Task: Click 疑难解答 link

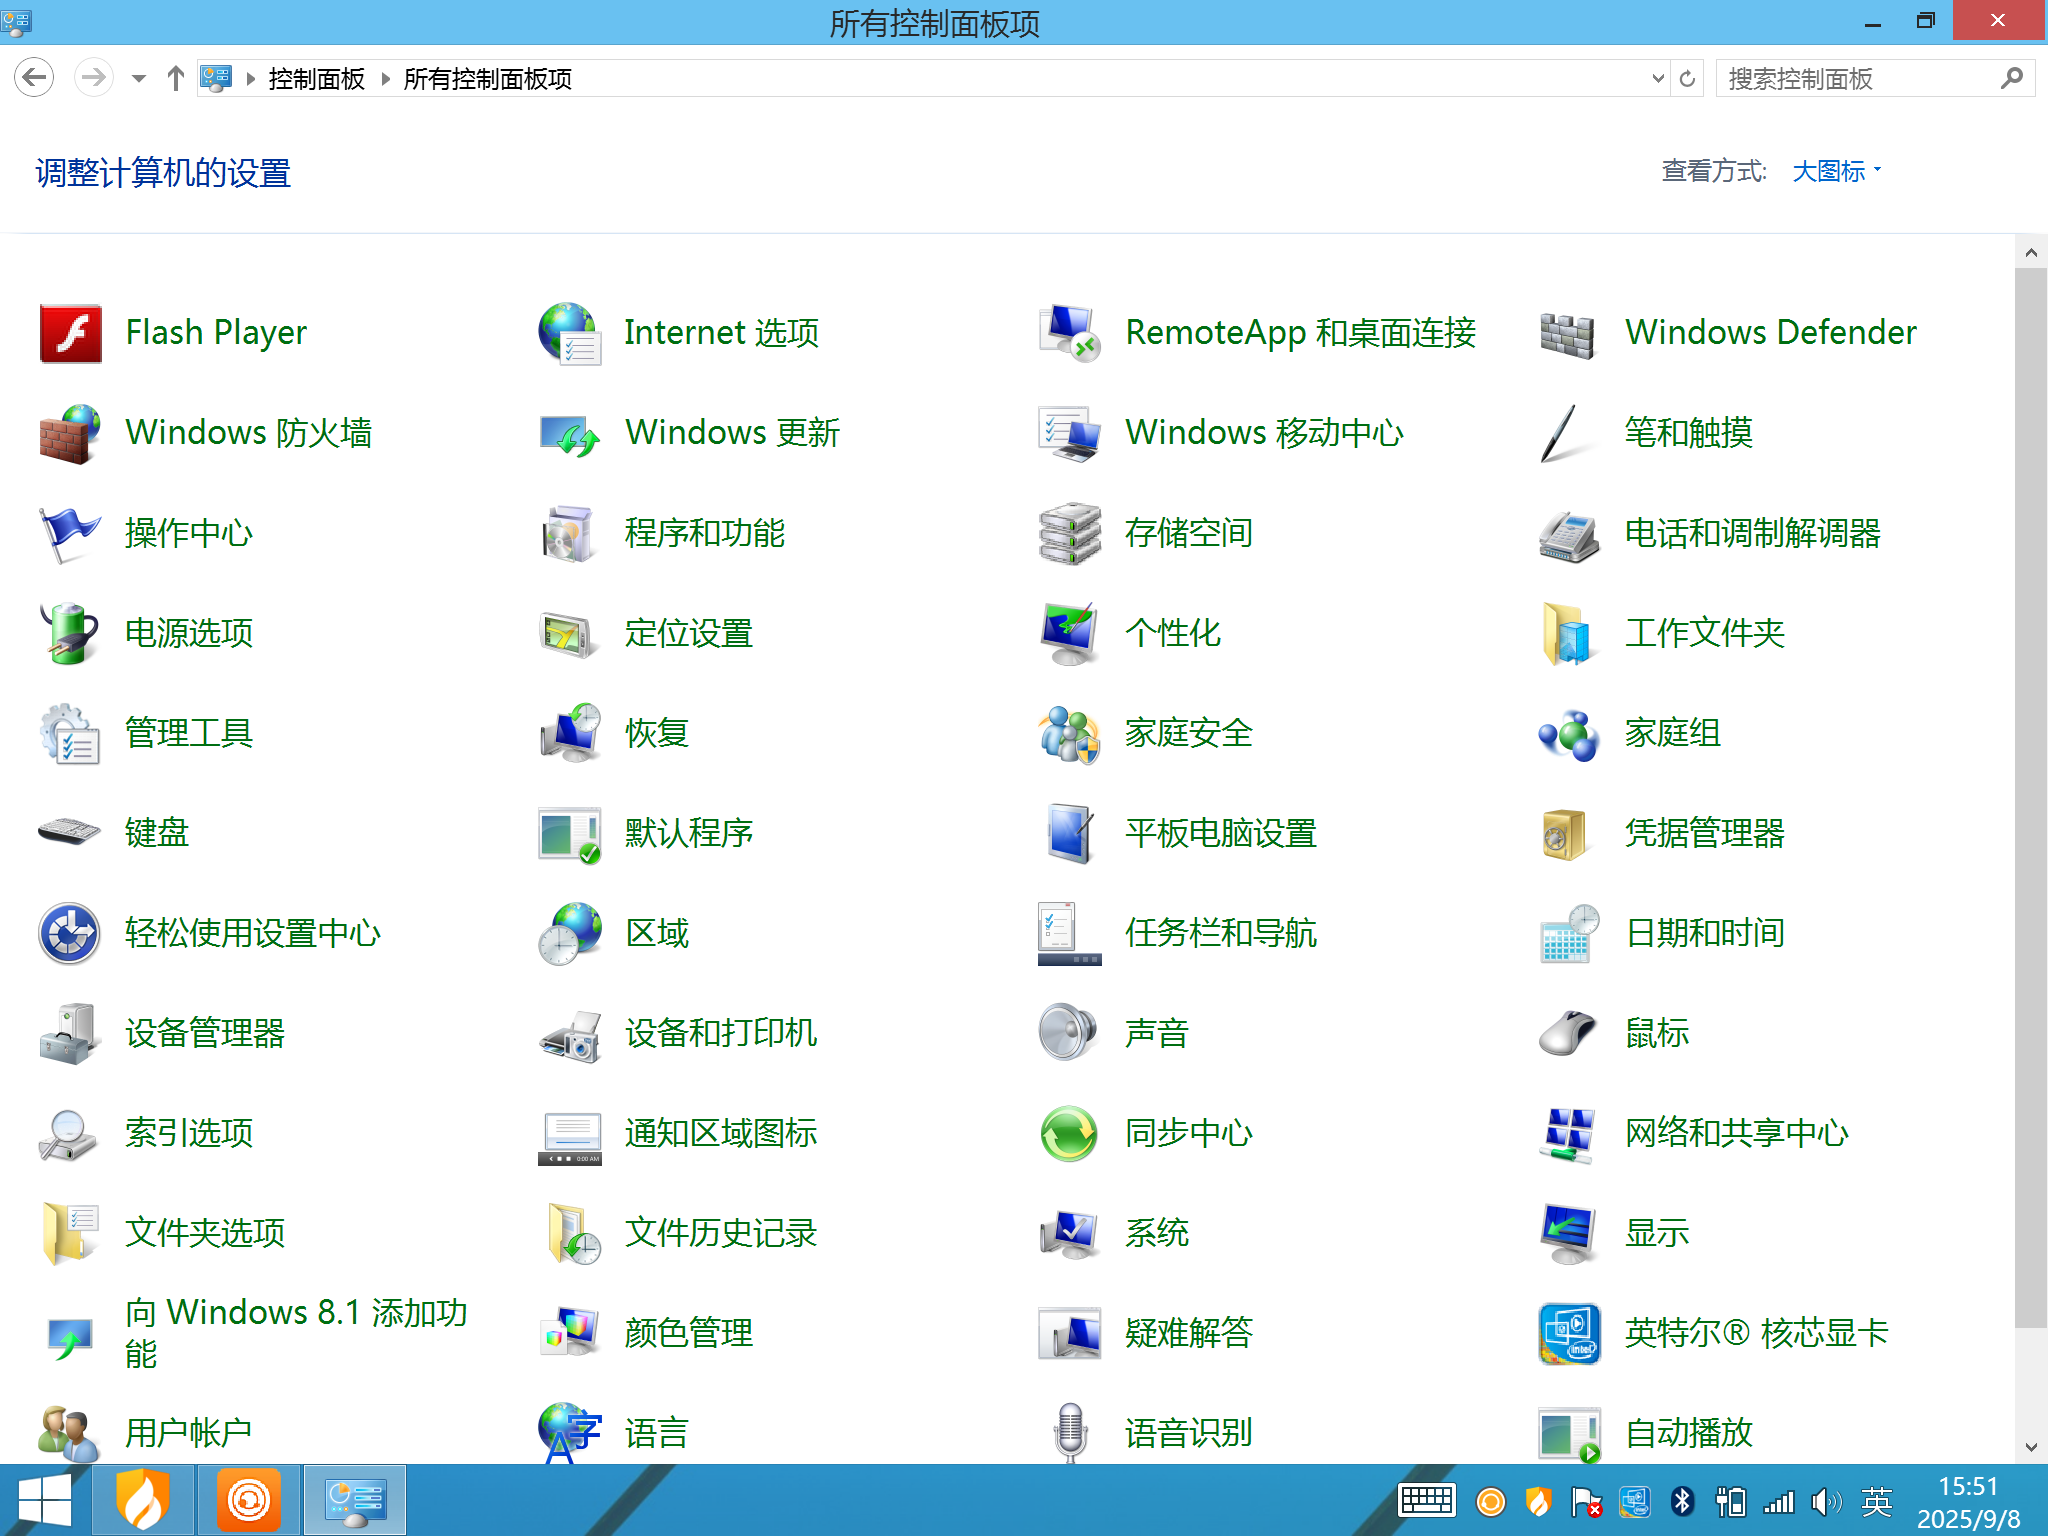Action: (1188, 1333)
